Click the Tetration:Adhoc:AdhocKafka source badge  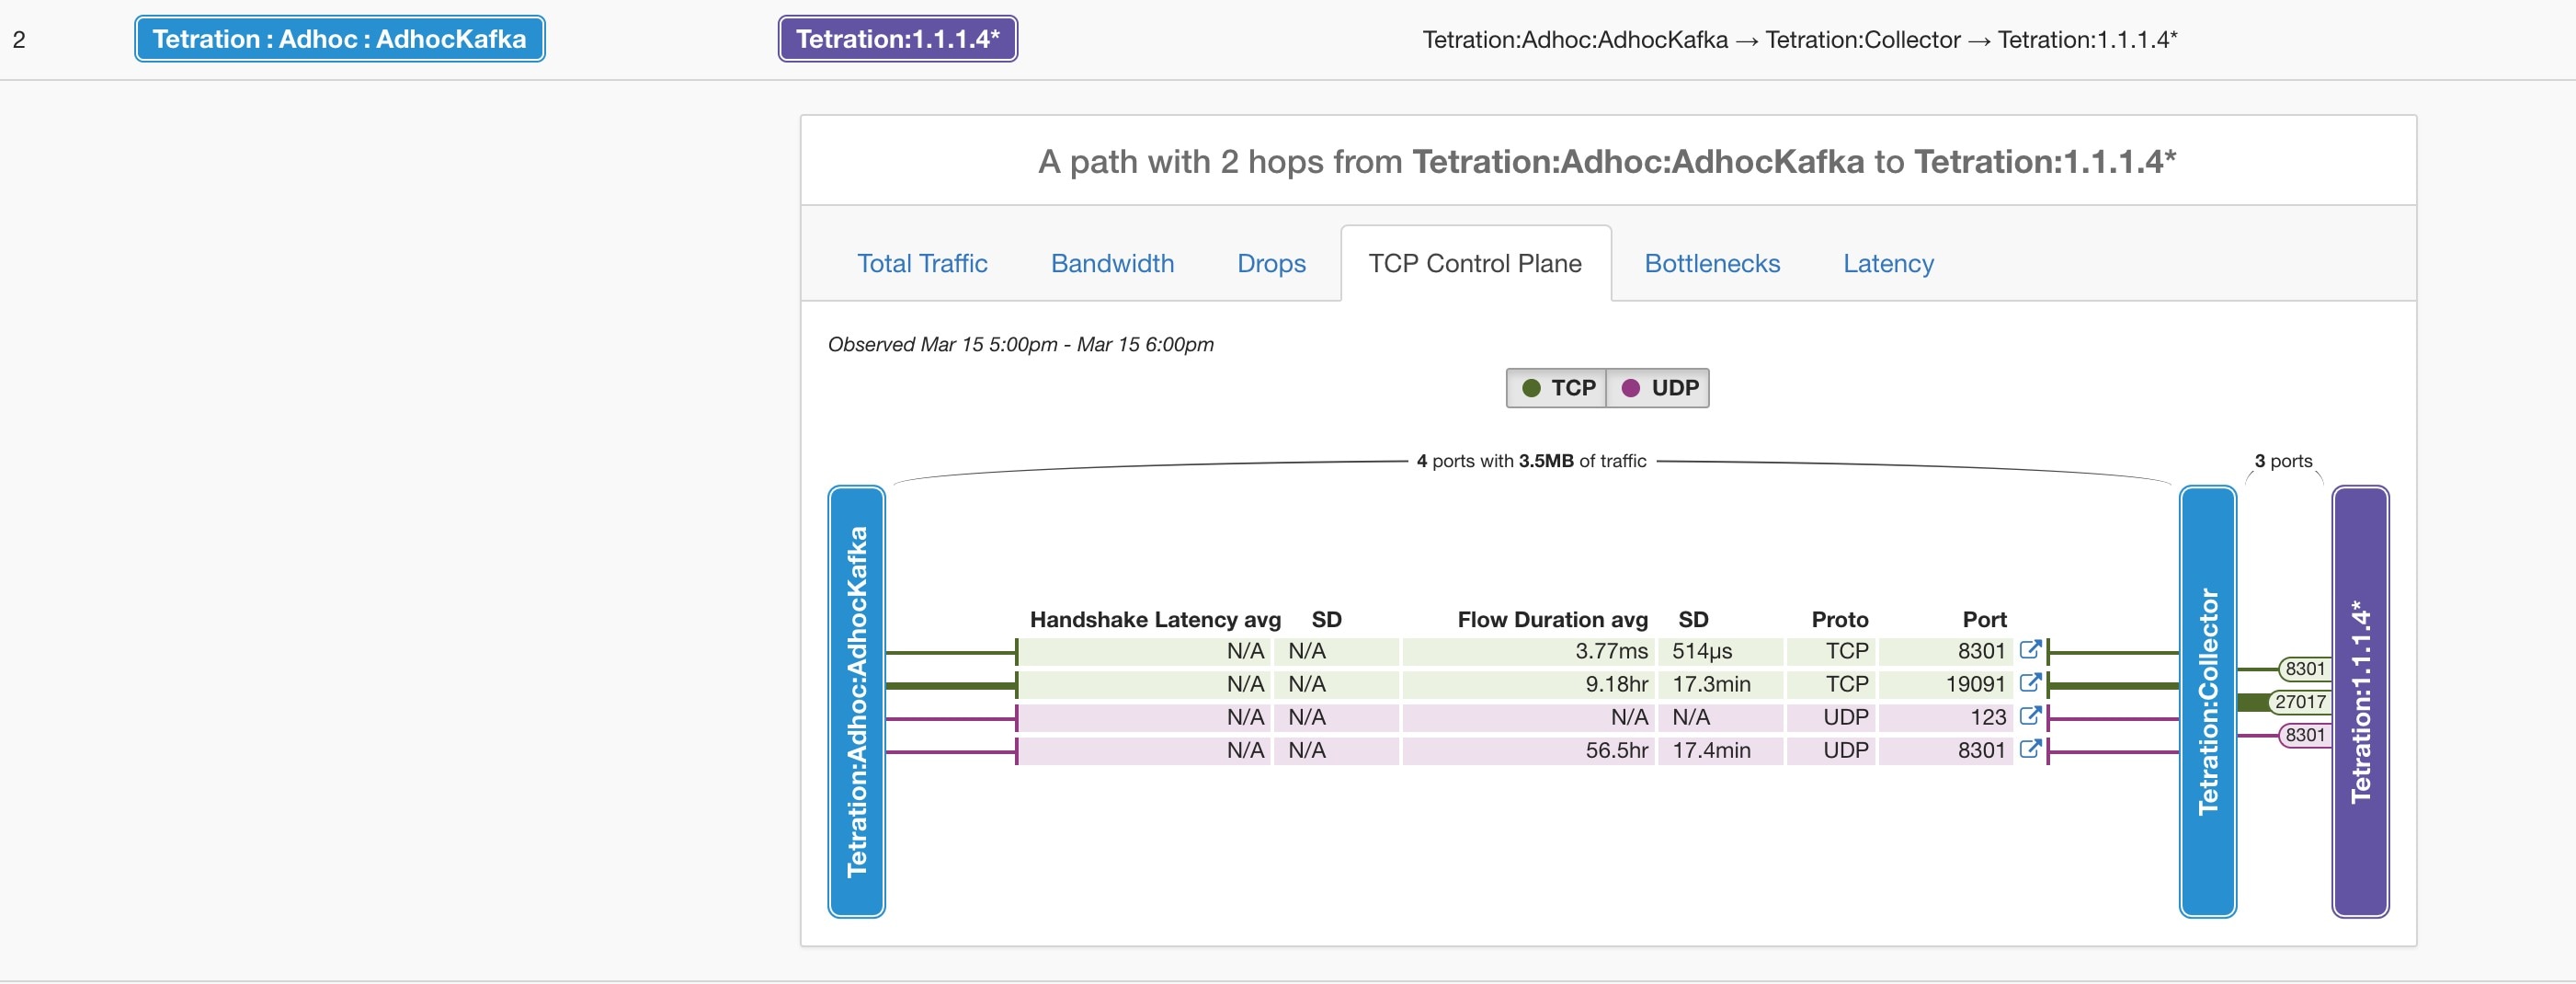339,39
